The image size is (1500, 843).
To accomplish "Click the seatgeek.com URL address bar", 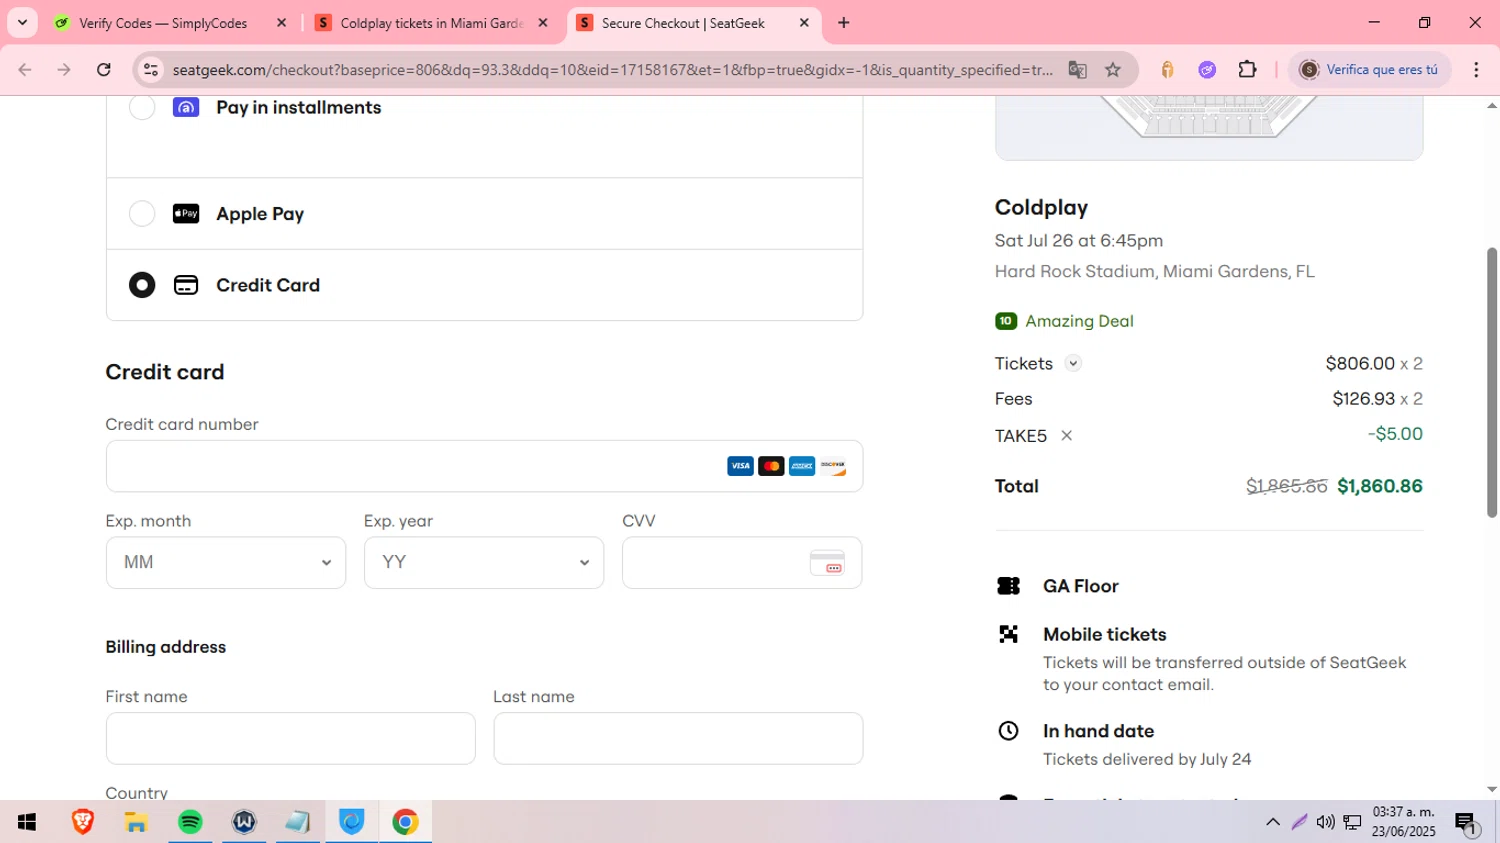I will tap(612, 70).
